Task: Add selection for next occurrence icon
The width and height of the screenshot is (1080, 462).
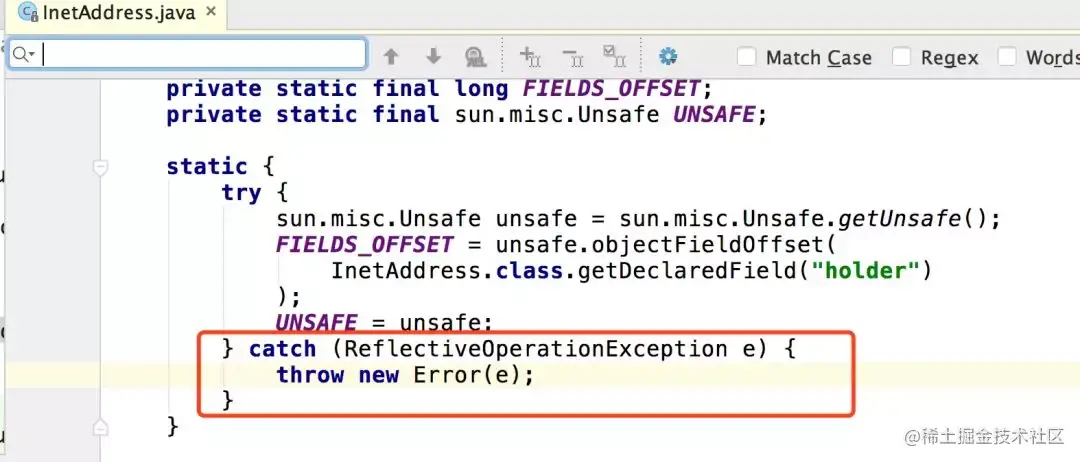Action: pyautogui.click(x=530, y=56)
